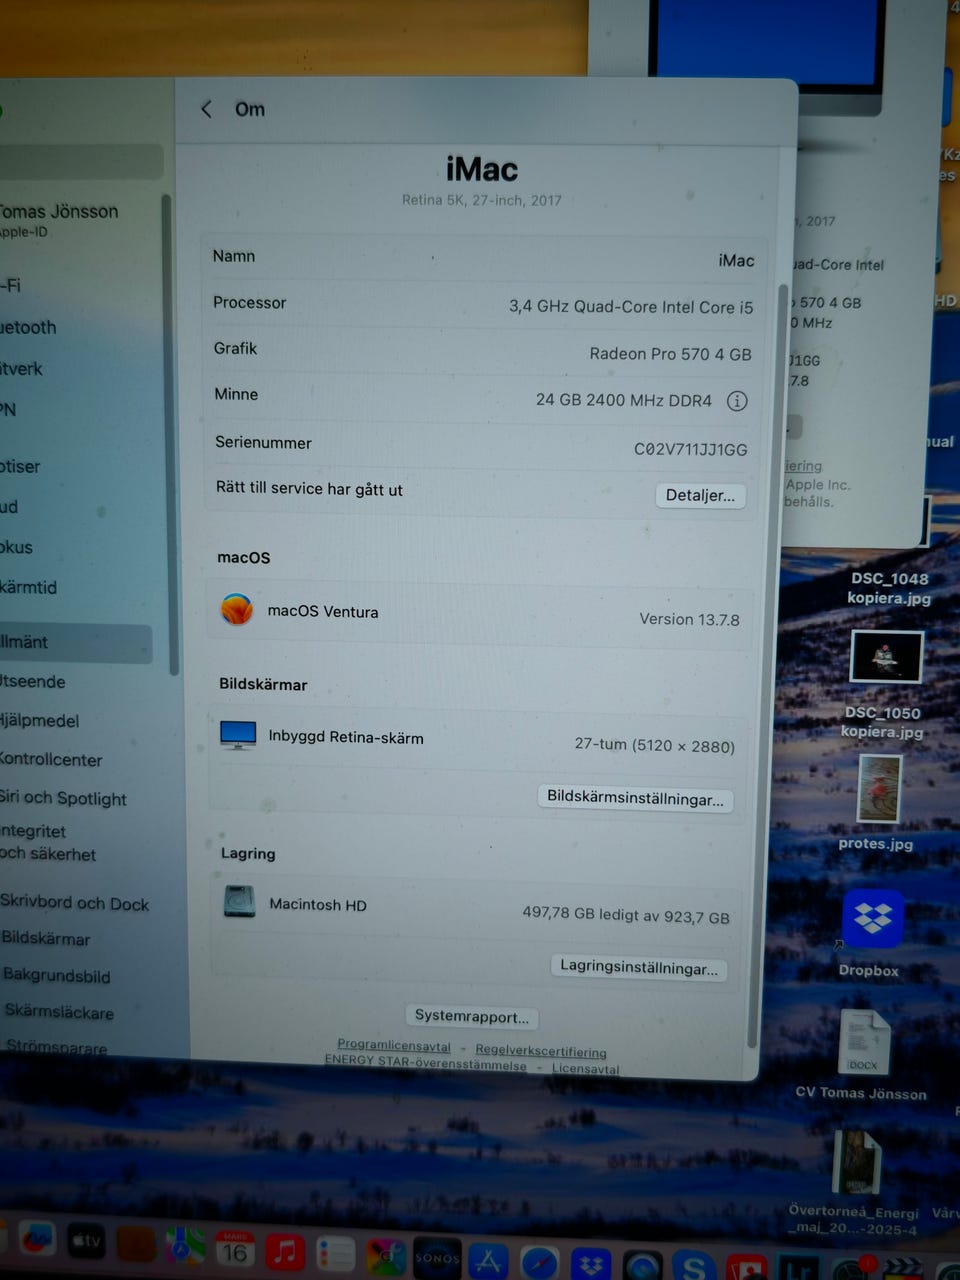Launch Lightroom (Lr) from the Dock
Image resolution: width=960 pixels, height=1280 pixels.
(797, 1269)
